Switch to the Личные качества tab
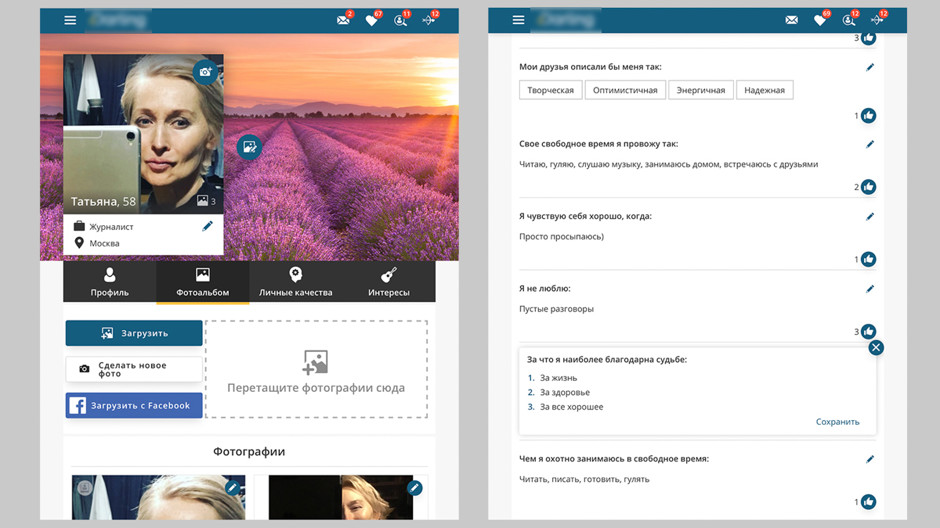 coord(295,282)
